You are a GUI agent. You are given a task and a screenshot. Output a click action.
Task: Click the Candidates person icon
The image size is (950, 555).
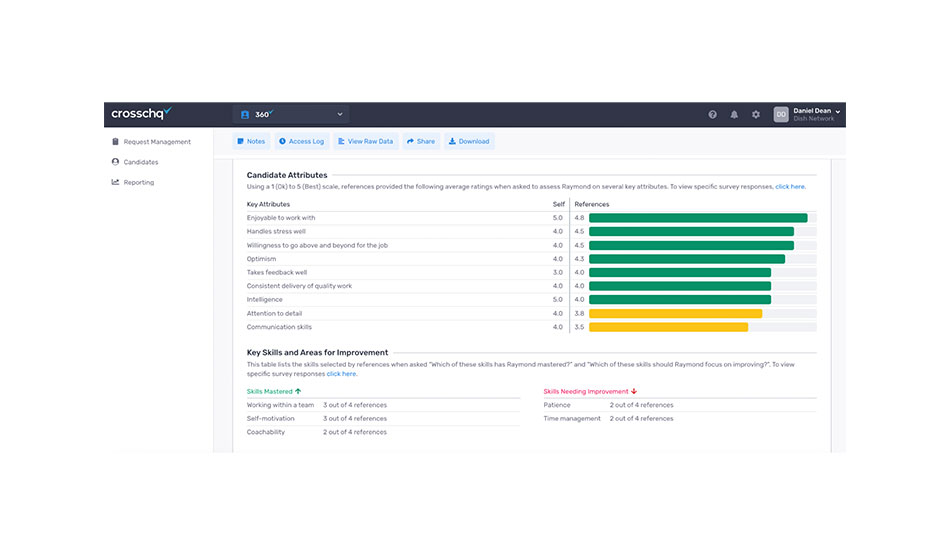116,162
